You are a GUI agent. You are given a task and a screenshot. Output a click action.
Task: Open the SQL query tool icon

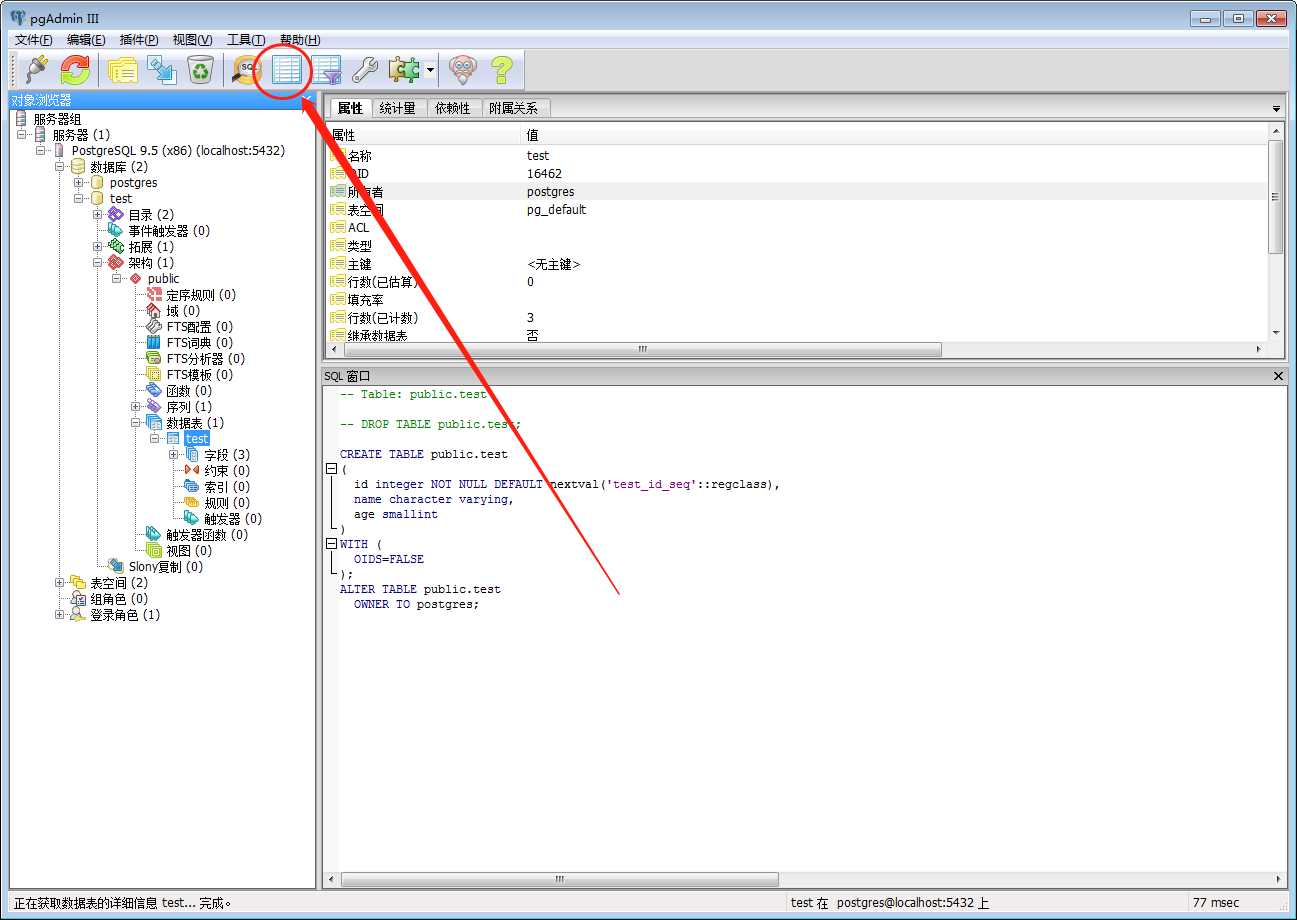coord(246,69)
